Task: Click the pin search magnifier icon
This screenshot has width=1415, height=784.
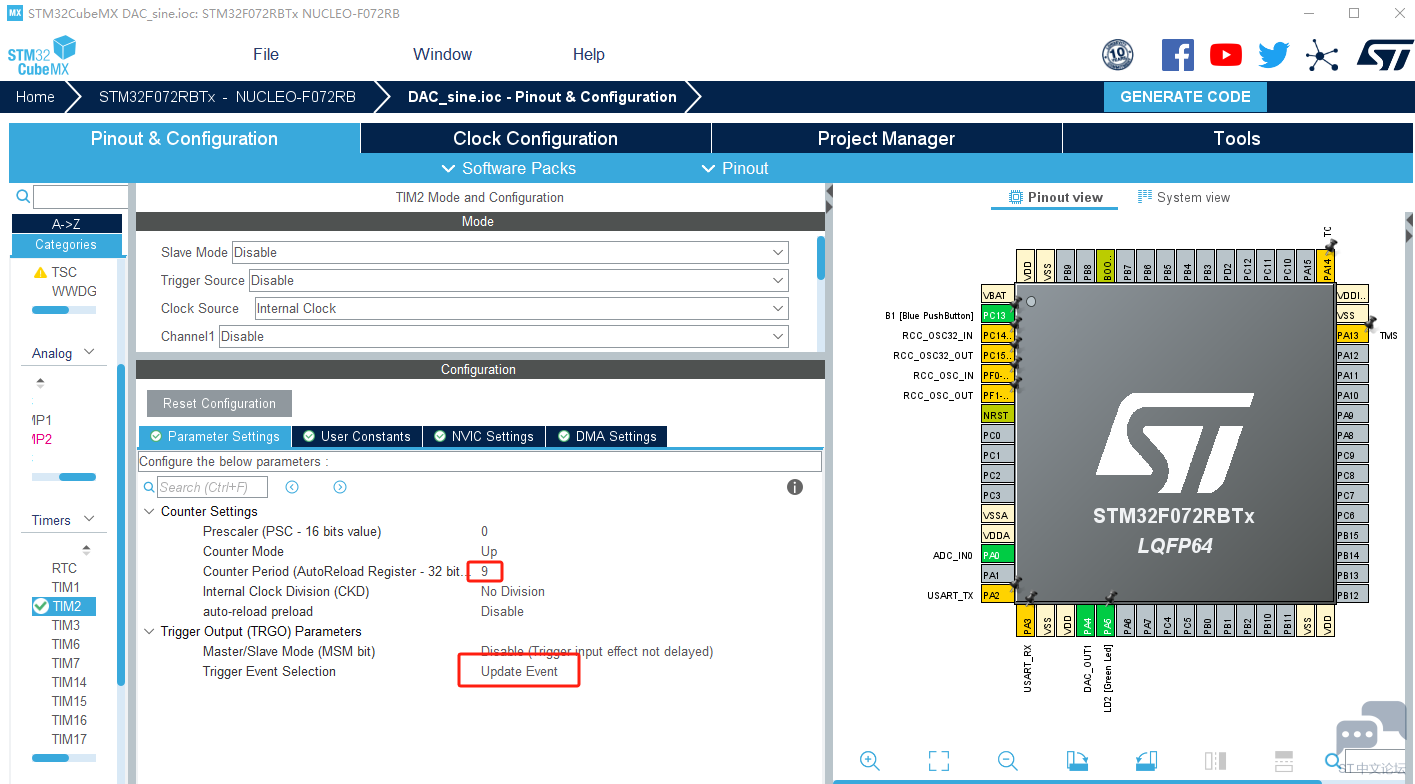Action: tap(1333, 761)
